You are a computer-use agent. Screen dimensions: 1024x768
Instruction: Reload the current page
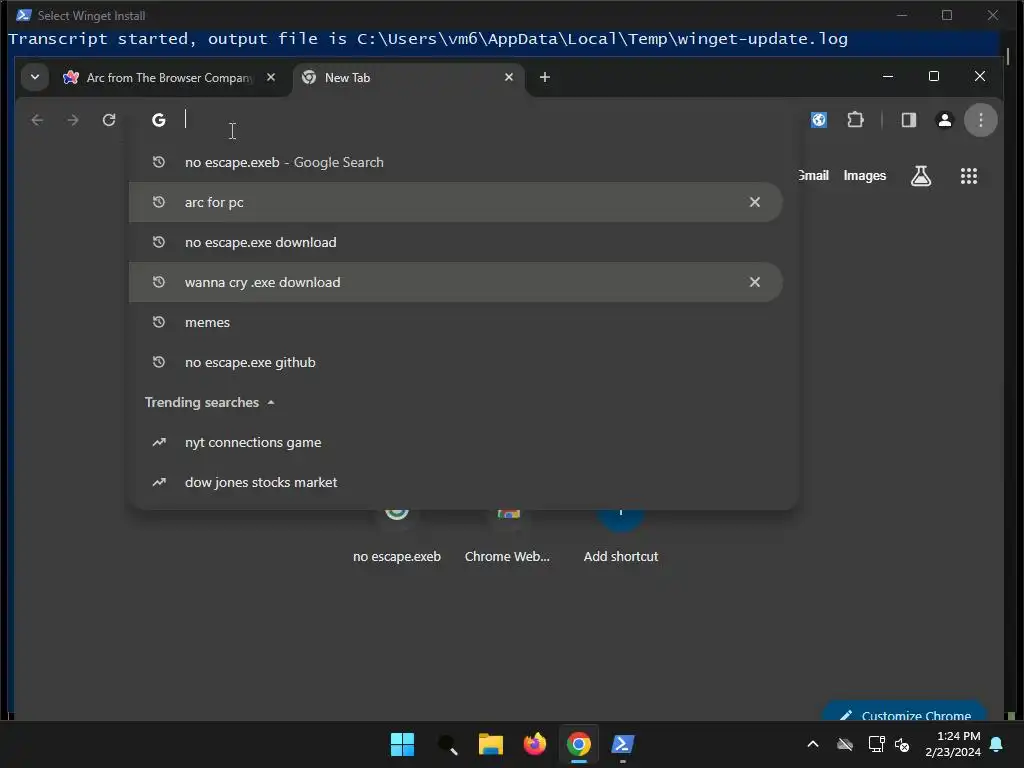tap(109, 120)
